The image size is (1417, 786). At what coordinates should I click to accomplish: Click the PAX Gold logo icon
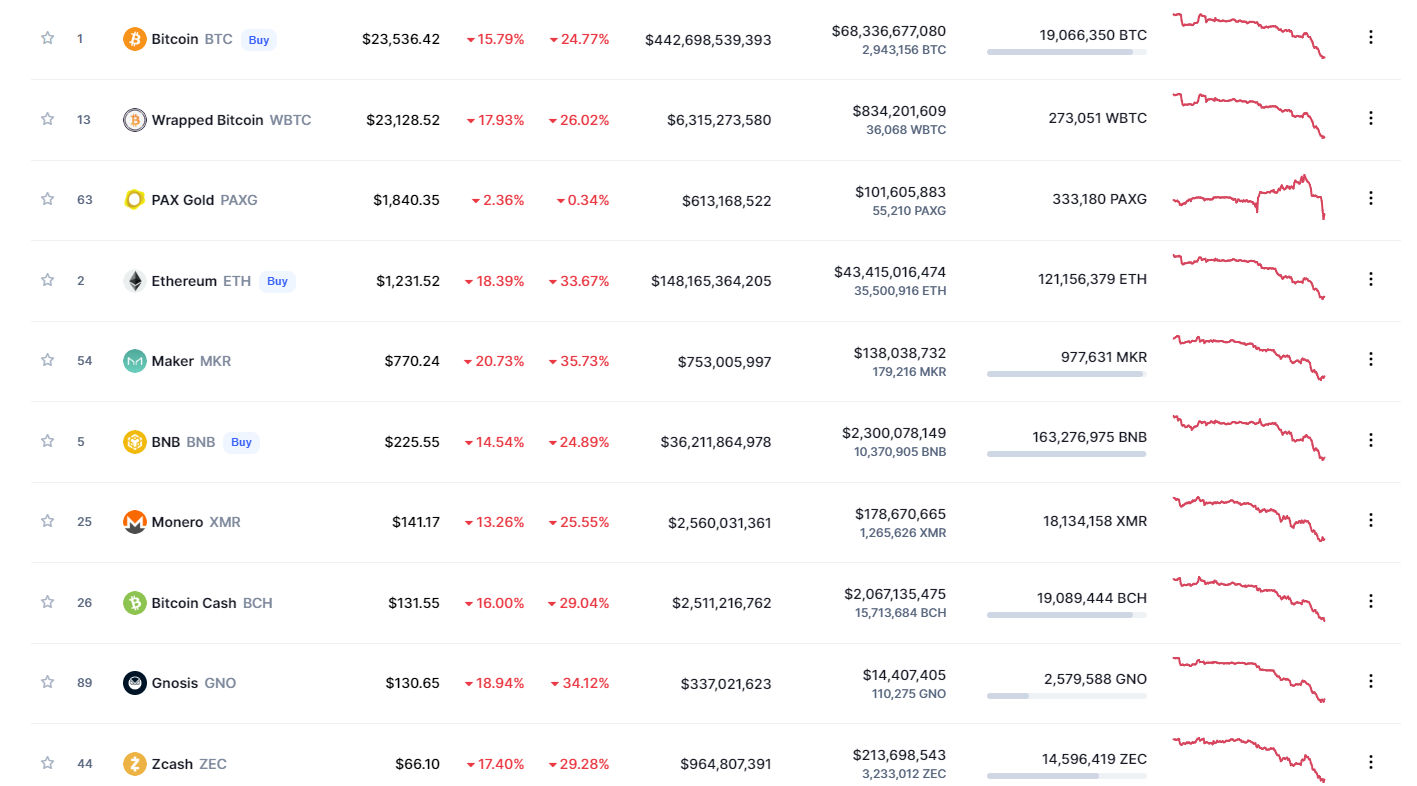(134, 200)
